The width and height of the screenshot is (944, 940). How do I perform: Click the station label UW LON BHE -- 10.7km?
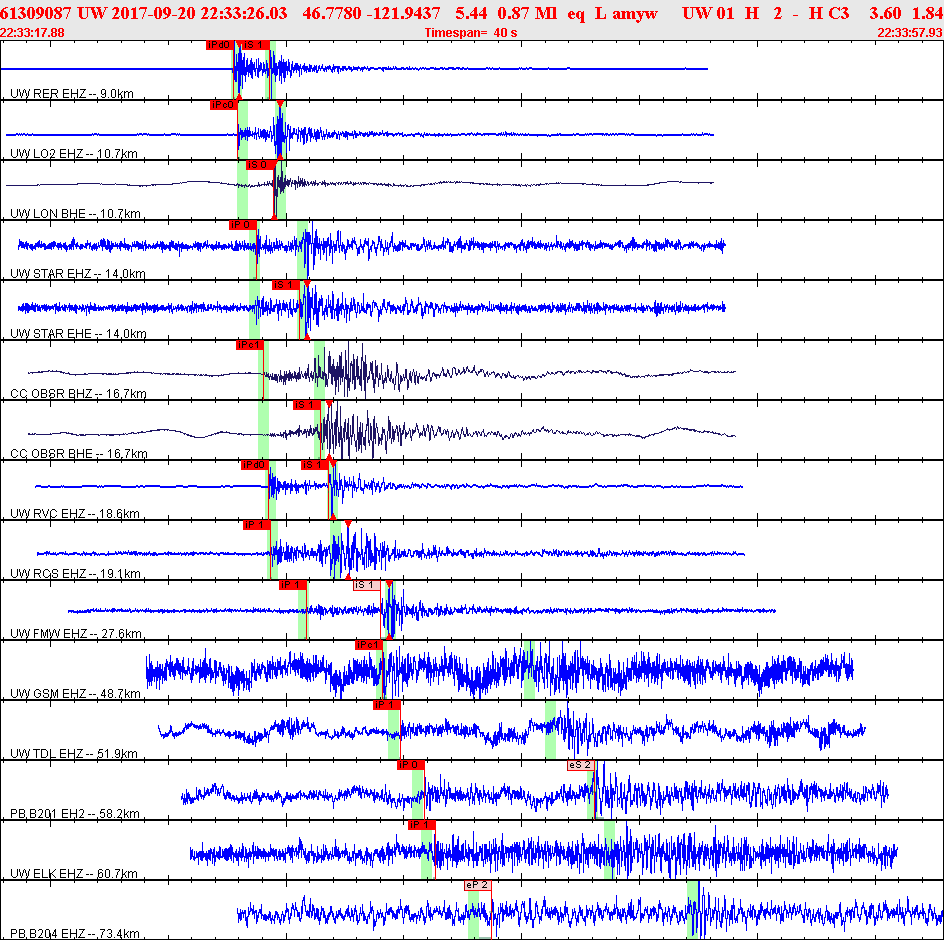click(75, 213)
